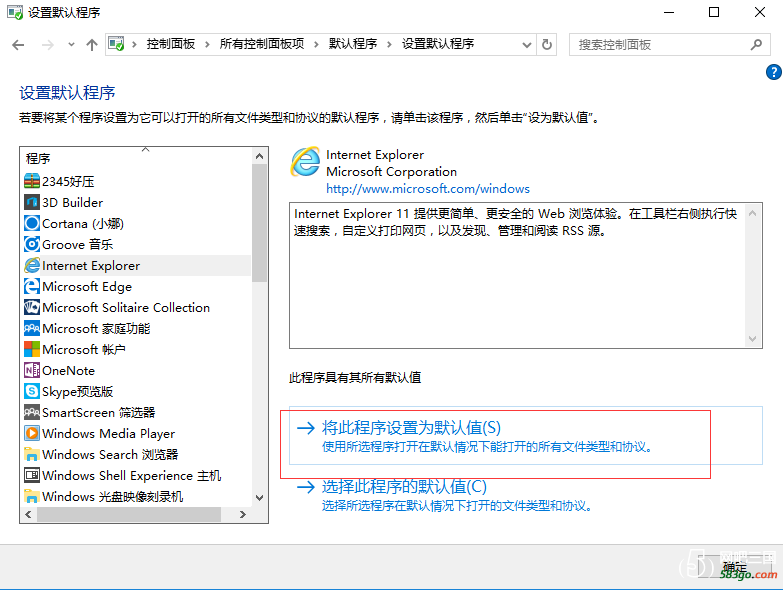
Task: Click the SmartScreen 筛选器 icon
Action: [32, 412]
